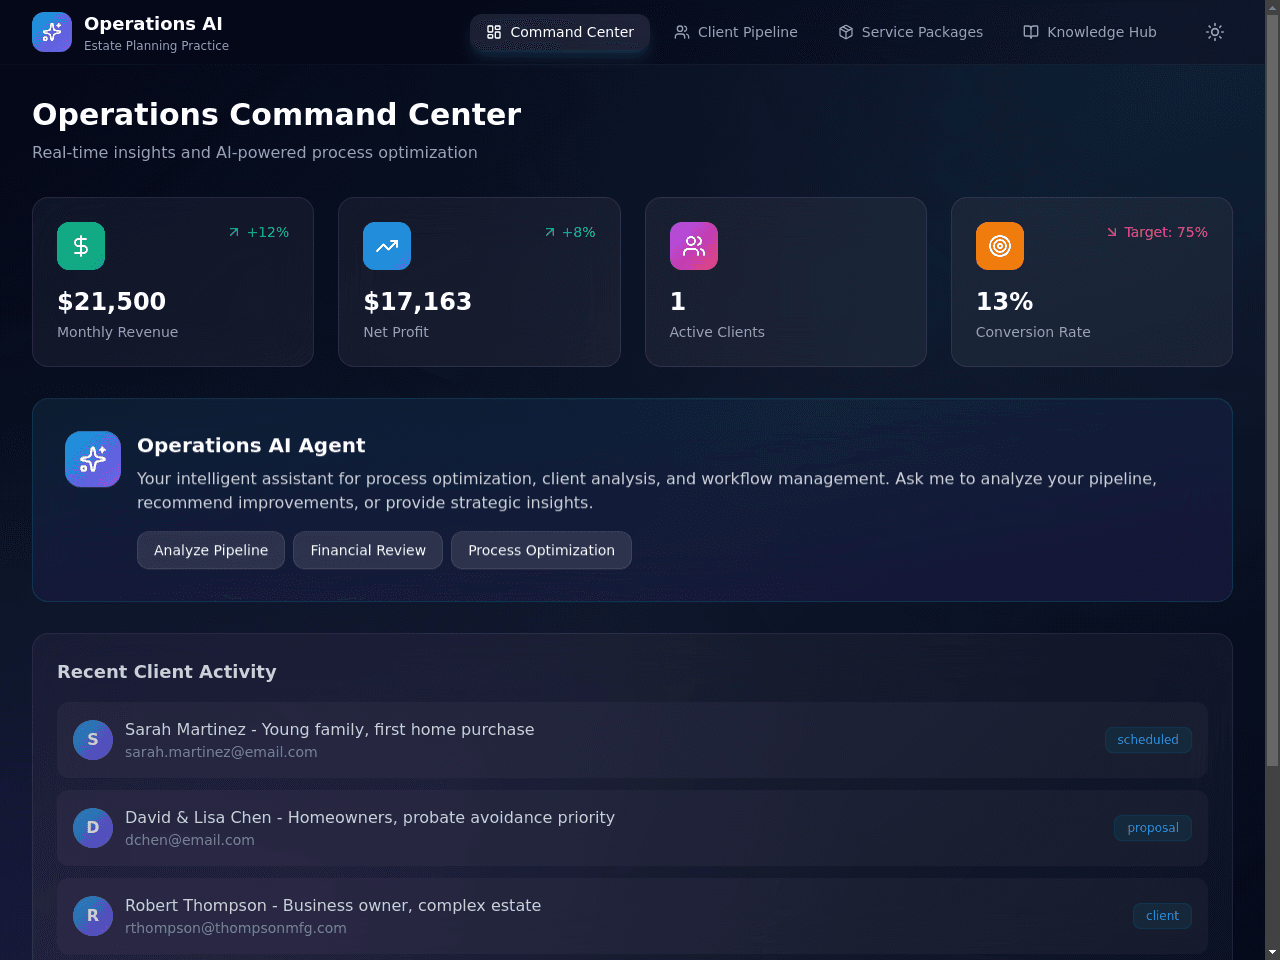Click the Active Clients count of 1
The width and height of the screenshot is (1280, 960).
678,301
